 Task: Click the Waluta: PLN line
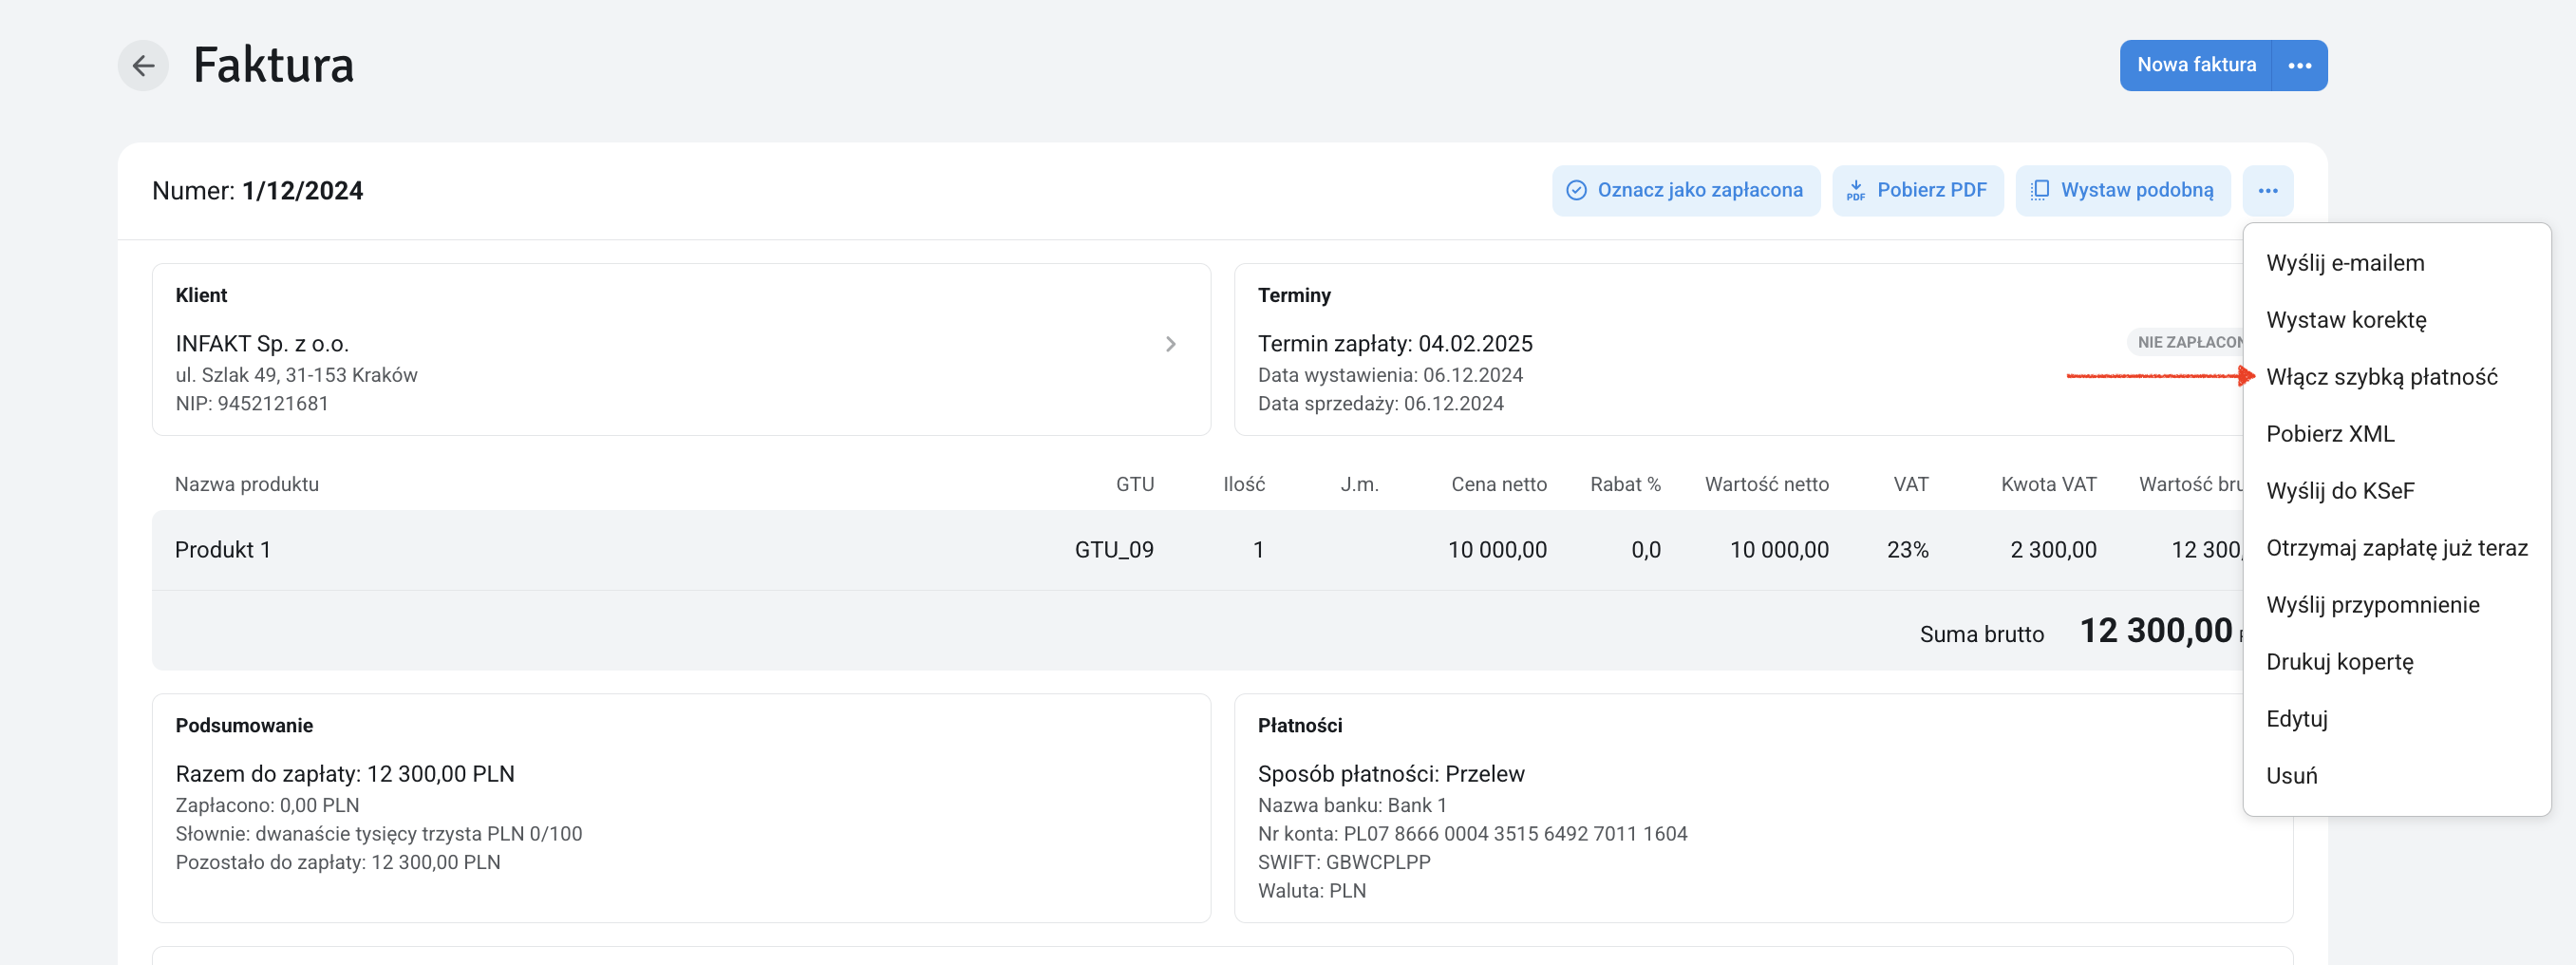tap(1312, 890)
